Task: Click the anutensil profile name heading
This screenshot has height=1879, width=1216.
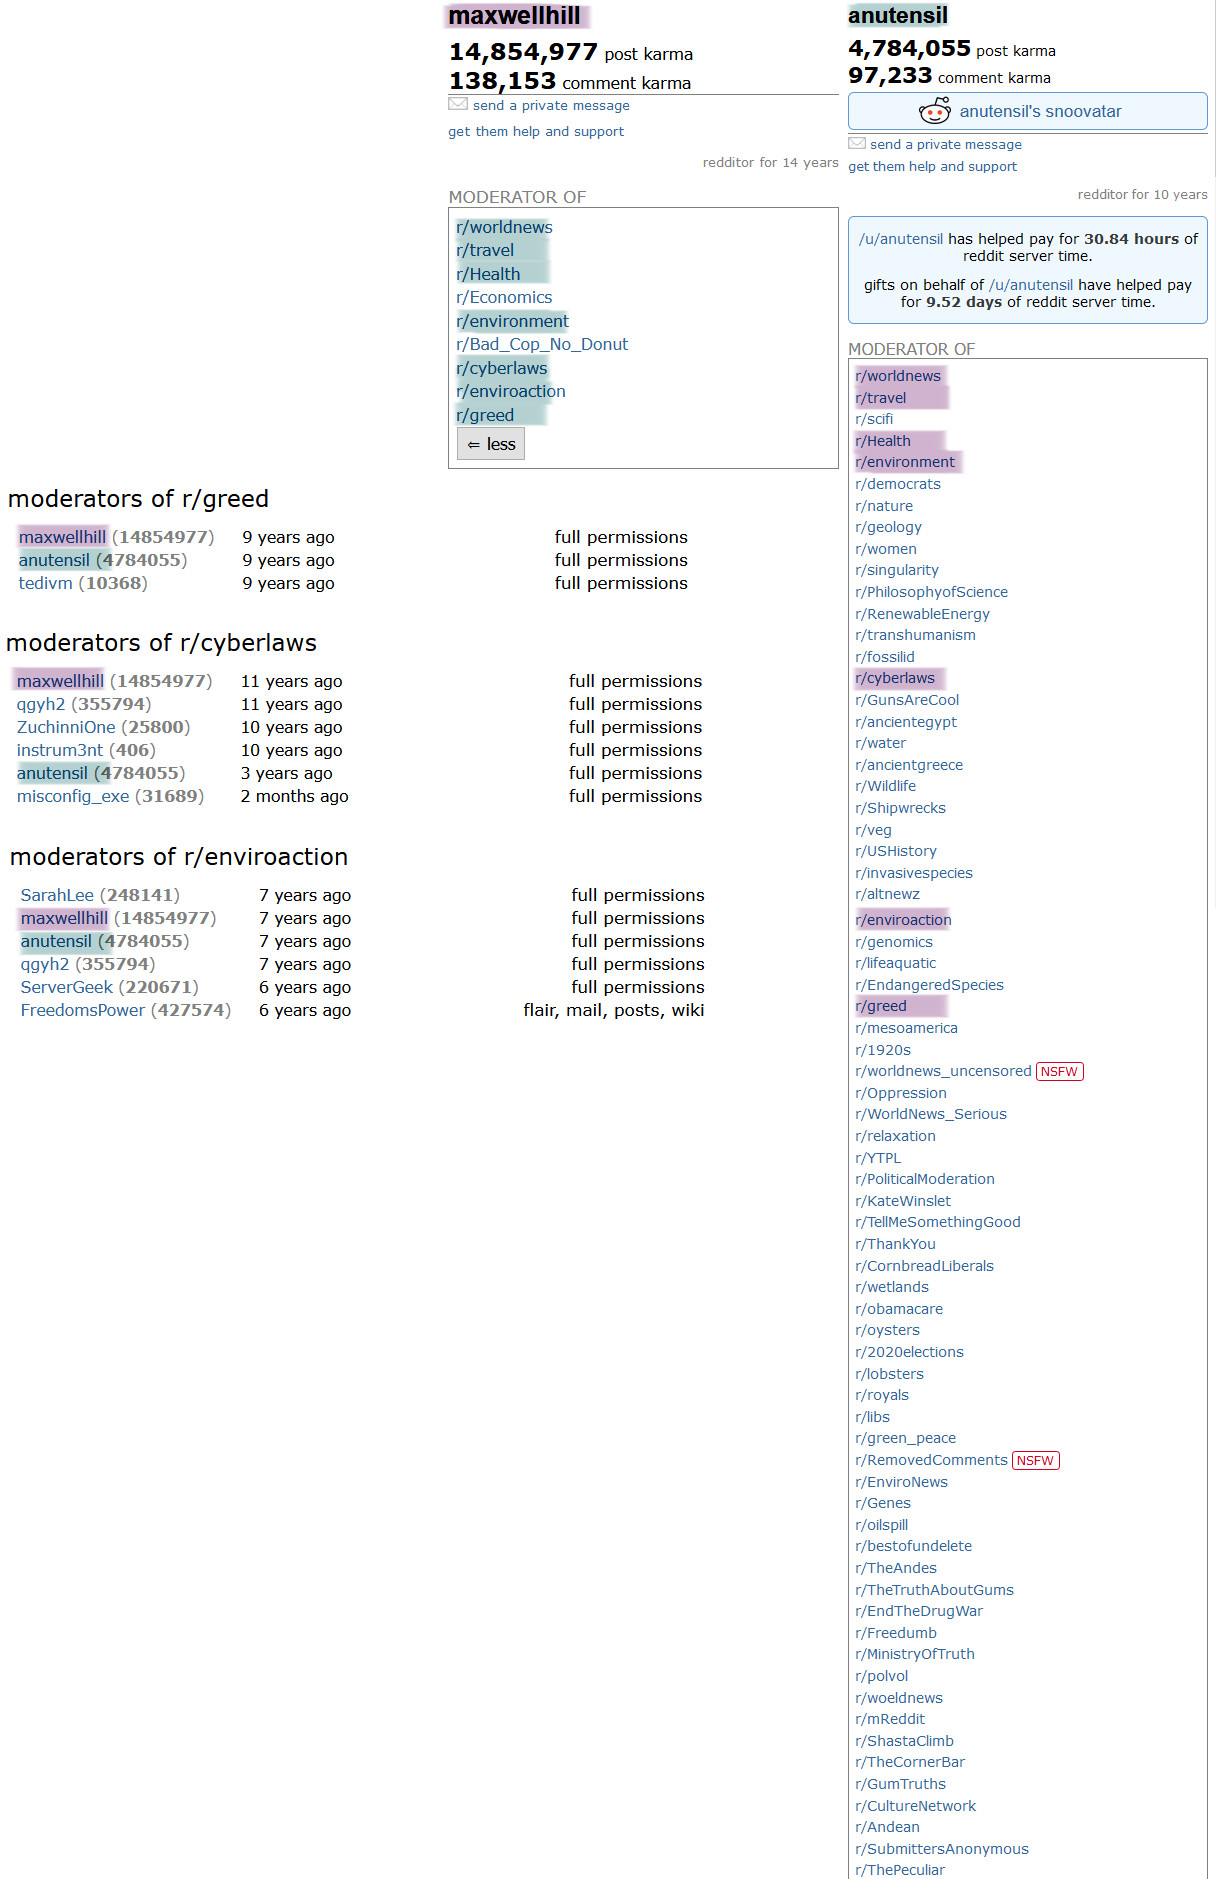Action: [x=898, y=16]
